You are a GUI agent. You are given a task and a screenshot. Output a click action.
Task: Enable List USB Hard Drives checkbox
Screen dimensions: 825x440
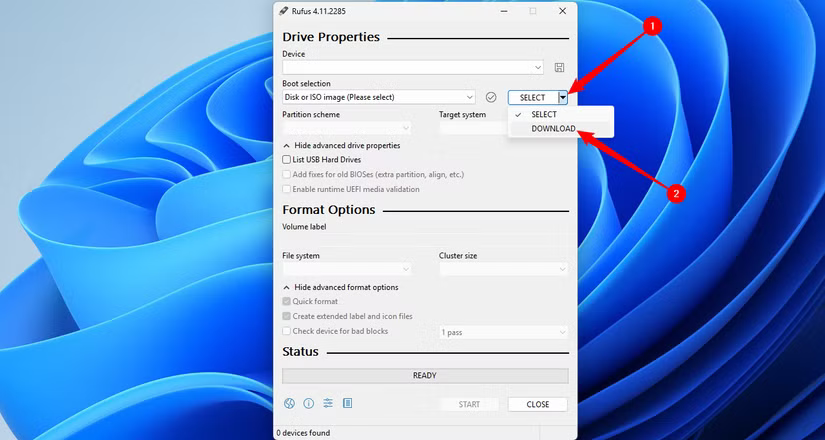pos(287,160)
